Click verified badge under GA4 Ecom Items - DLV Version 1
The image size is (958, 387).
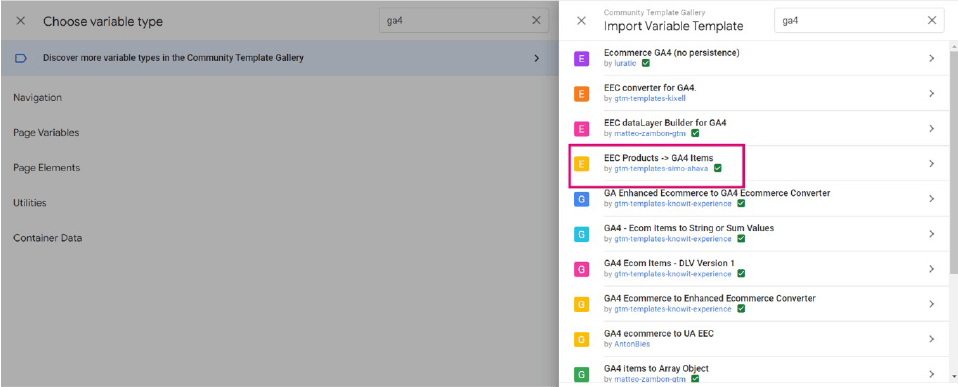(741, 273)
